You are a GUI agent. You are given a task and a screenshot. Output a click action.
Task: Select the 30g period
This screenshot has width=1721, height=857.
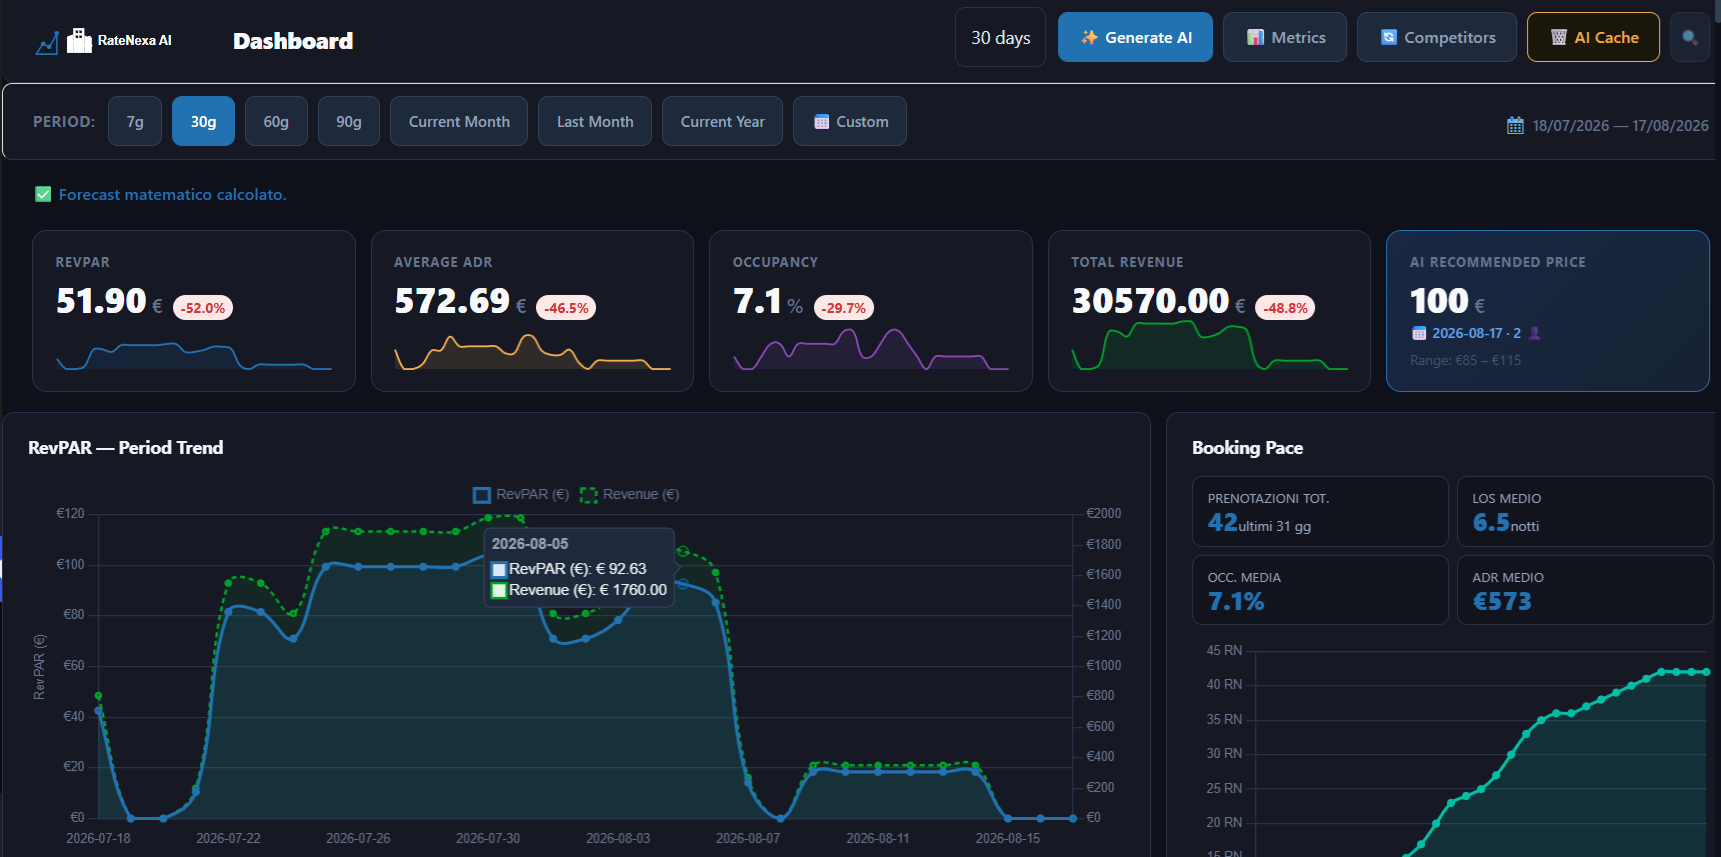[x=203, y=121]
